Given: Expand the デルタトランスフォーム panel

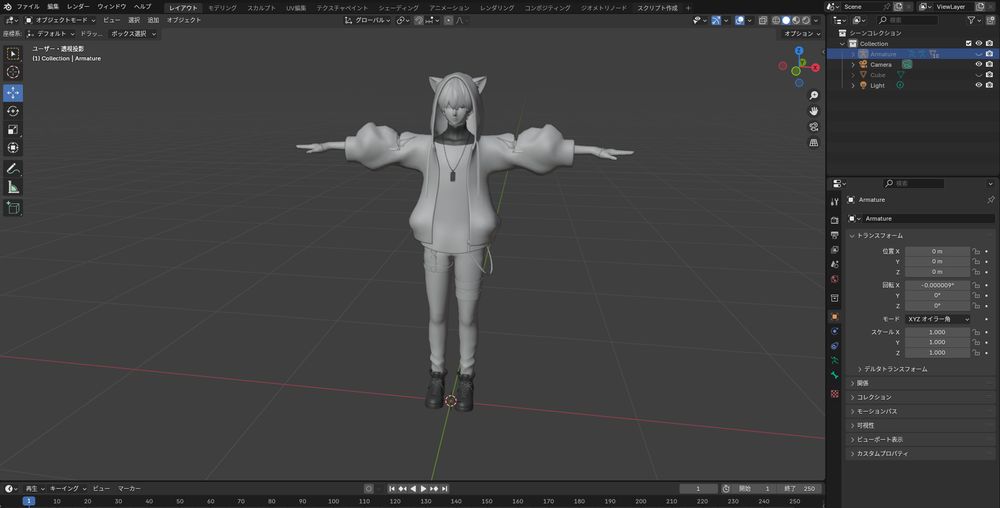Looking at the screenshot, I should coord(893,369).
